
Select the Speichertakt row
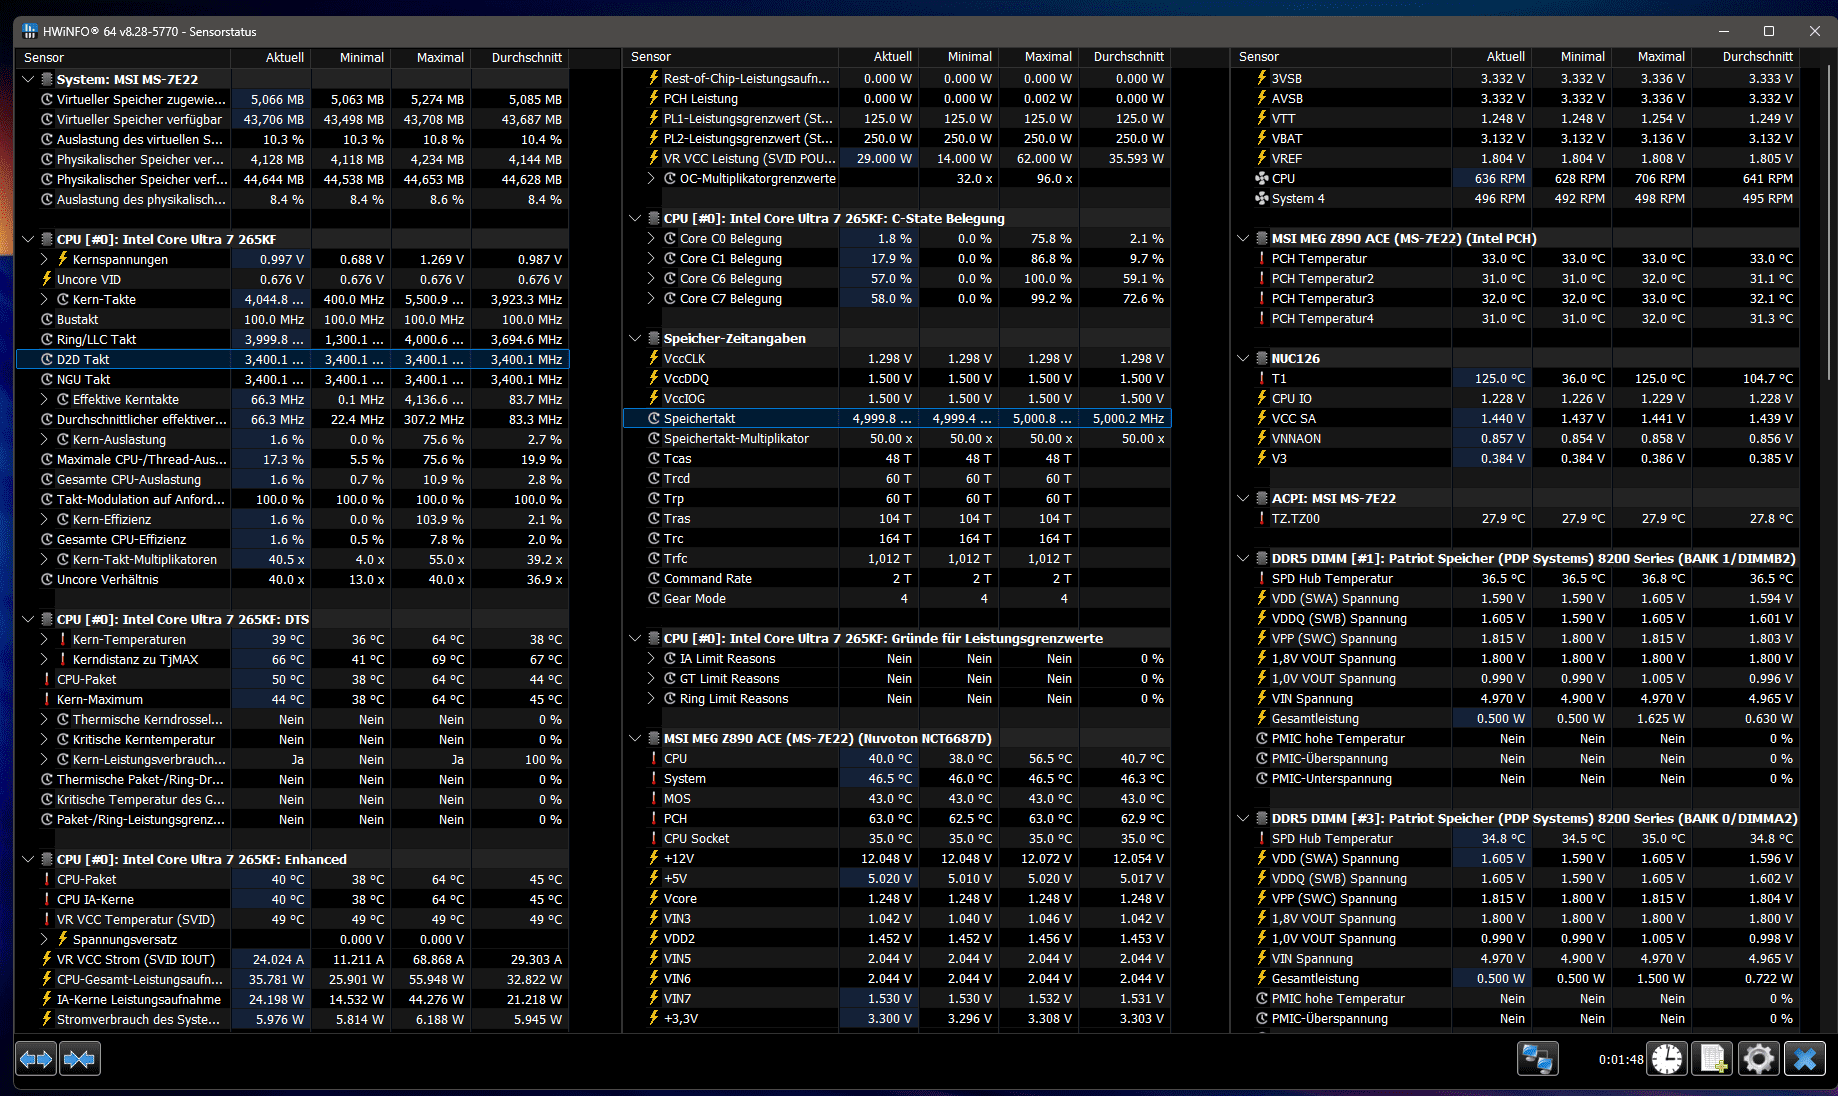pyautogui.click(x=897, y=418)
